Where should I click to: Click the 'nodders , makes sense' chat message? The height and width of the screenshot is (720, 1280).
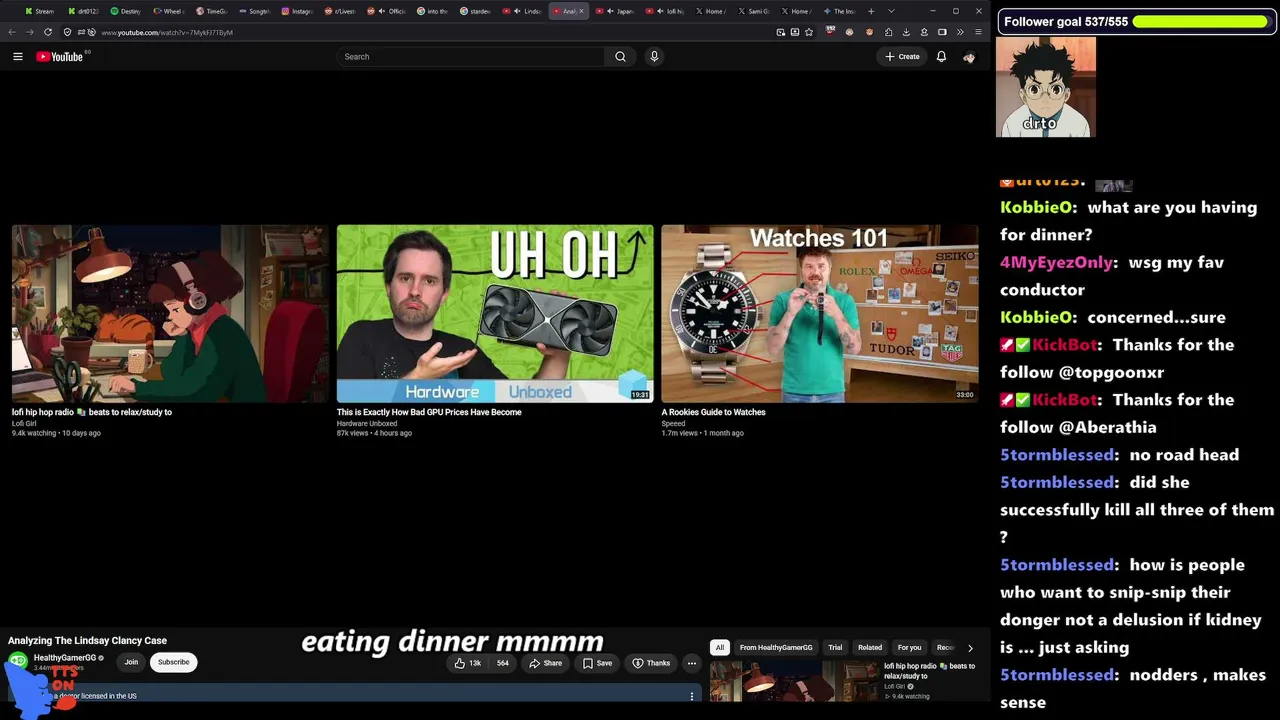coord(1134,689)
